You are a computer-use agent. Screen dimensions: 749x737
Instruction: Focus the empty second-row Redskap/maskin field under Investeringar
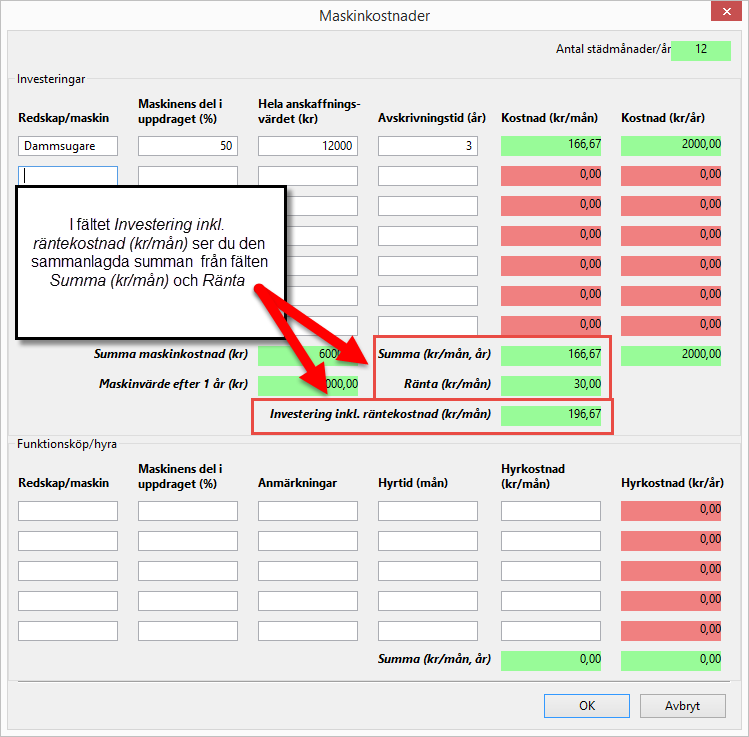(68, 176)
